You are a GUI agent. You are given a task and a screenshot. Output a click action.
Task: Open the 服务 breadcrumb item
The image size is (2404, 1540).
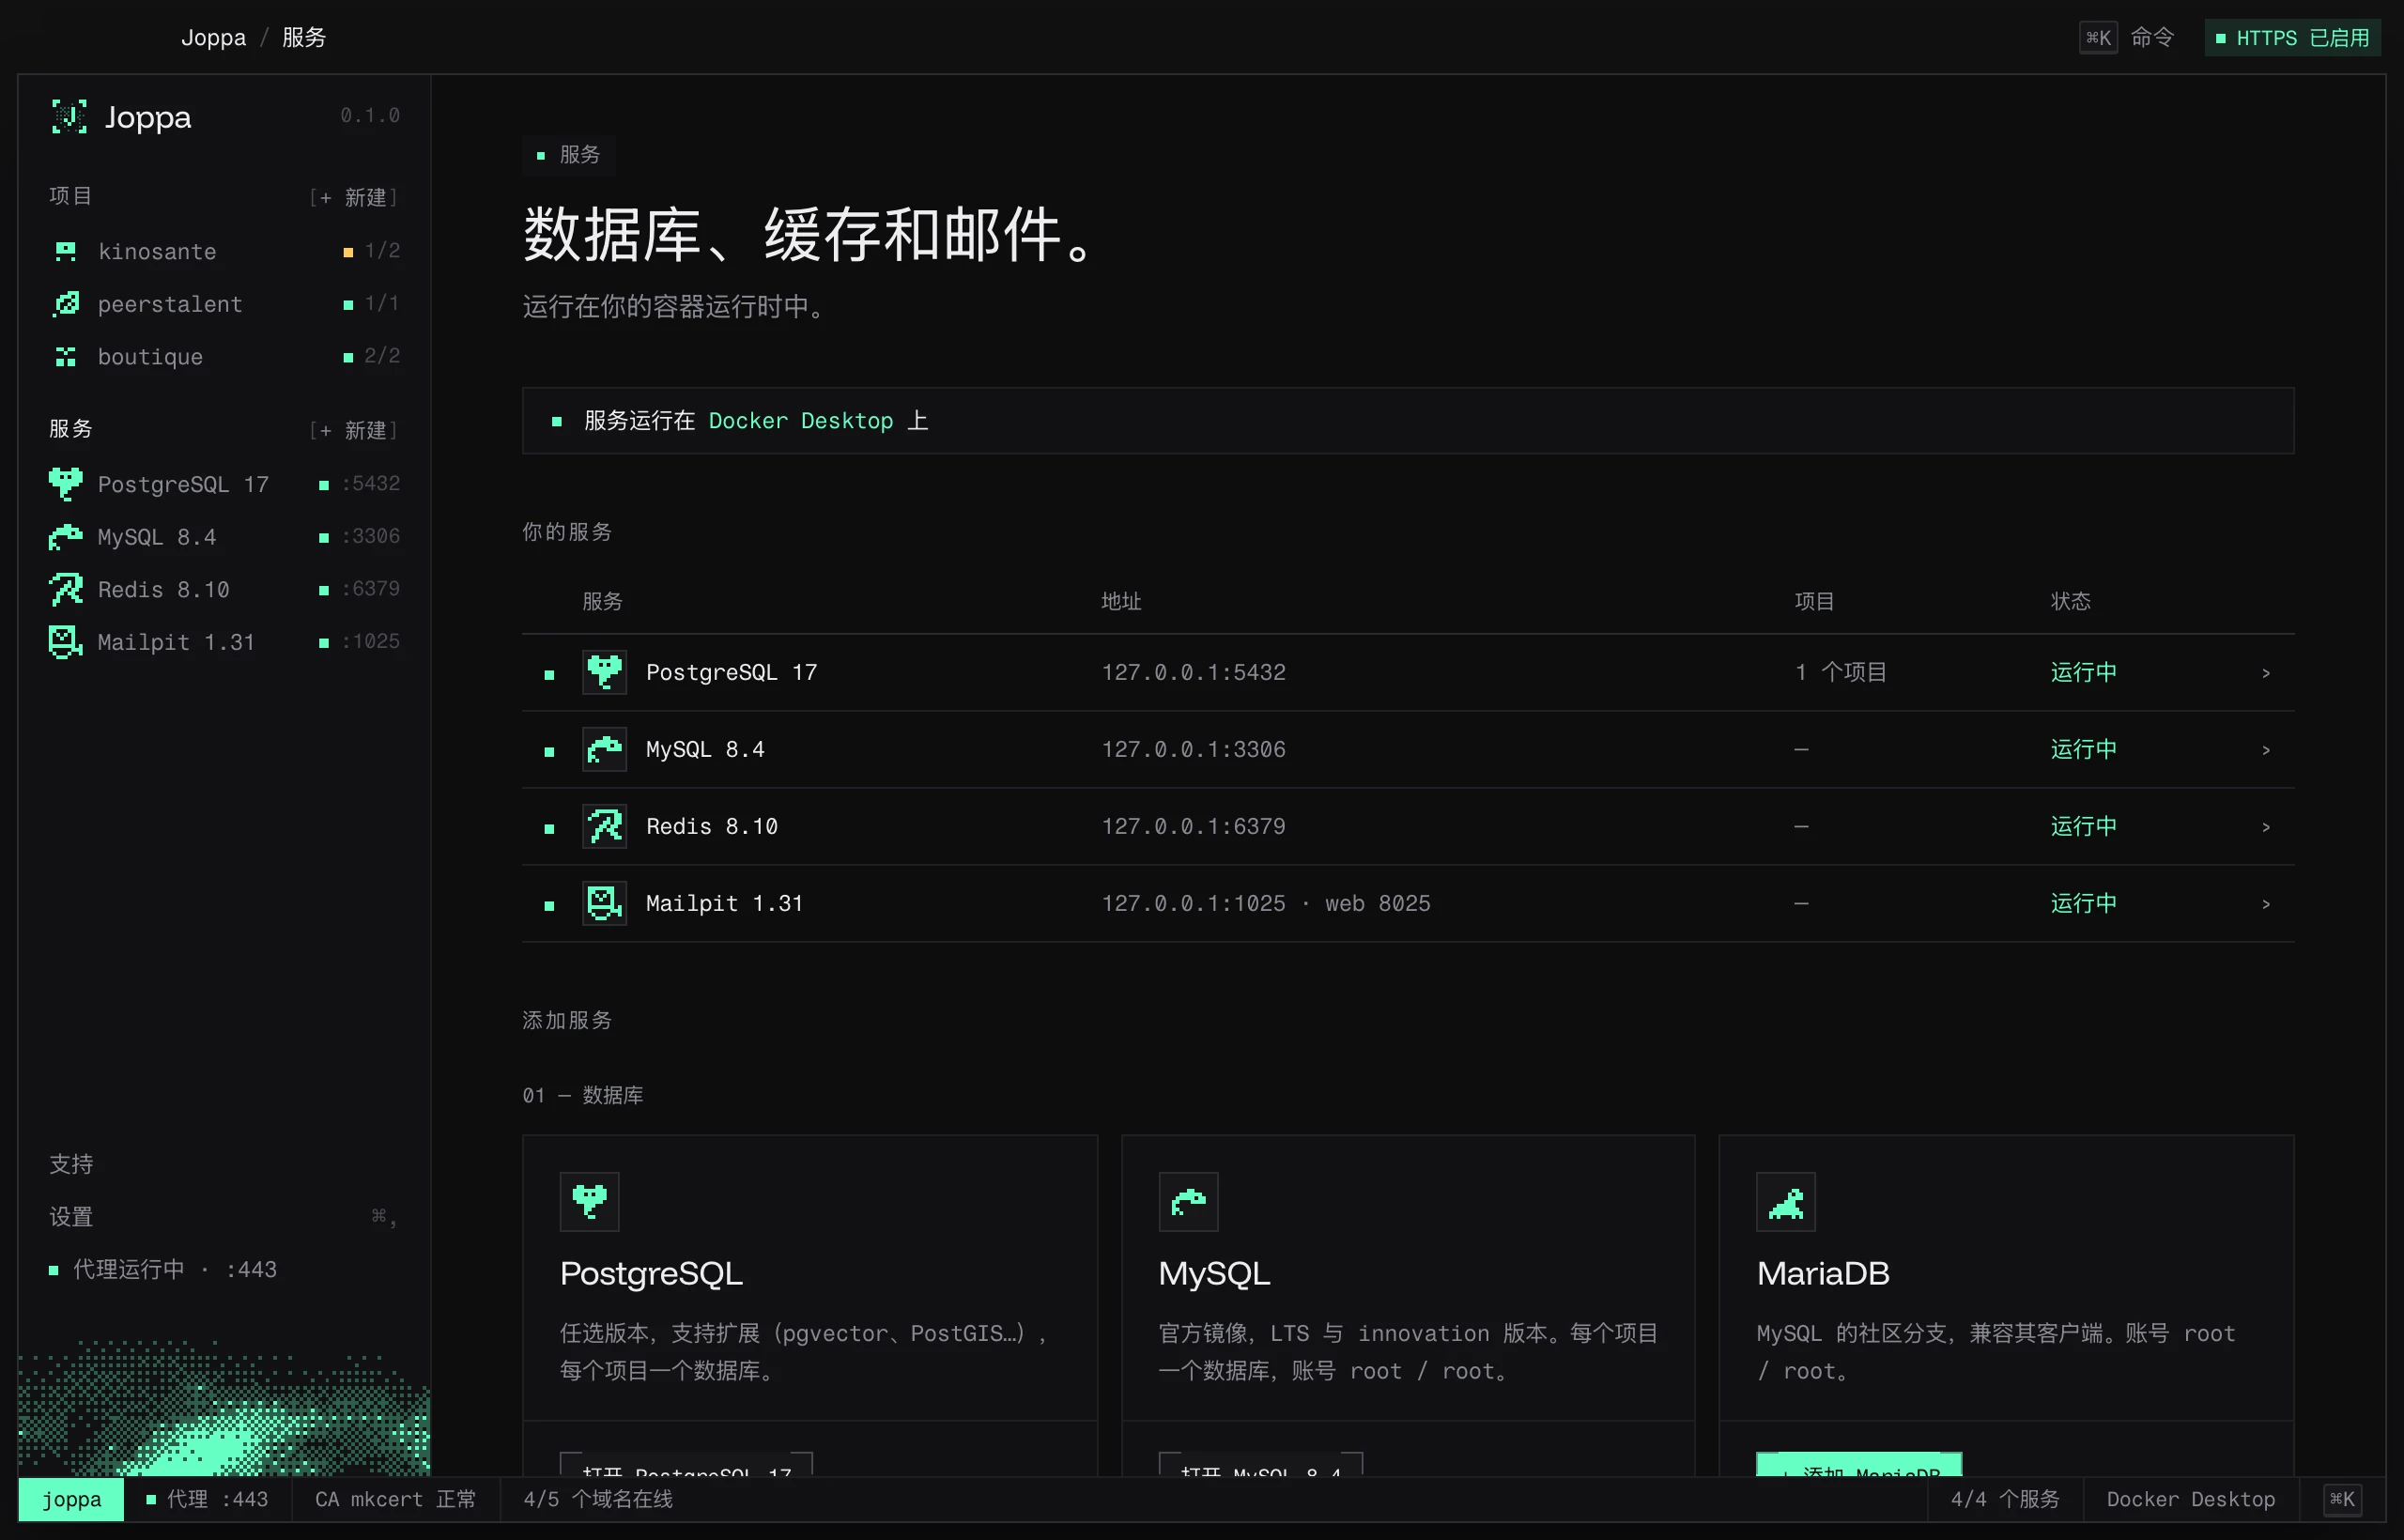[304, 38]
